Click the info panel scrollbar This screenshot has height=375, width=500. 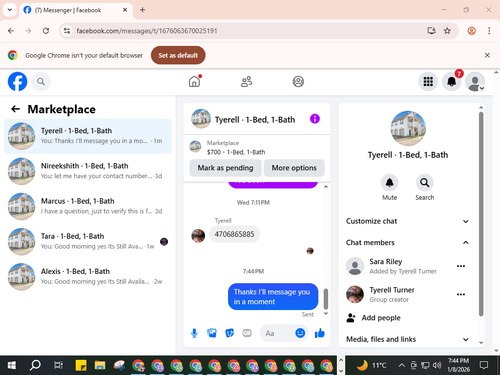[x=481, y=214]
